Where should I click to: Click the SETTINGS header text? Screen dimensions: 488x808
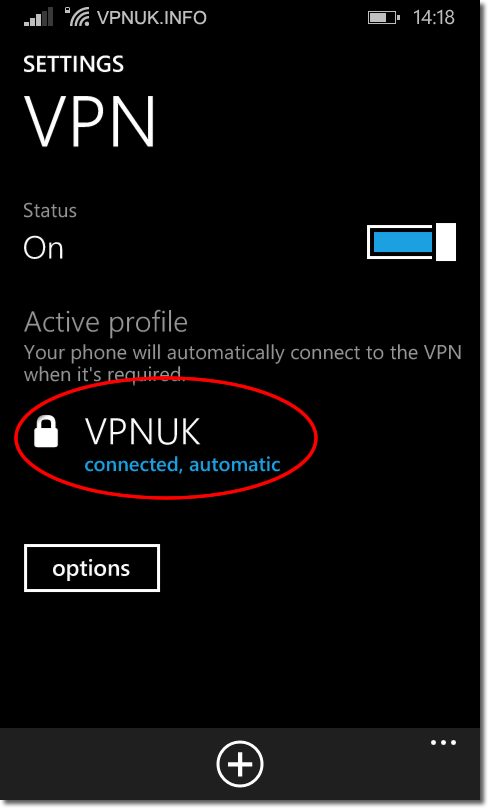tap(74, 64)
